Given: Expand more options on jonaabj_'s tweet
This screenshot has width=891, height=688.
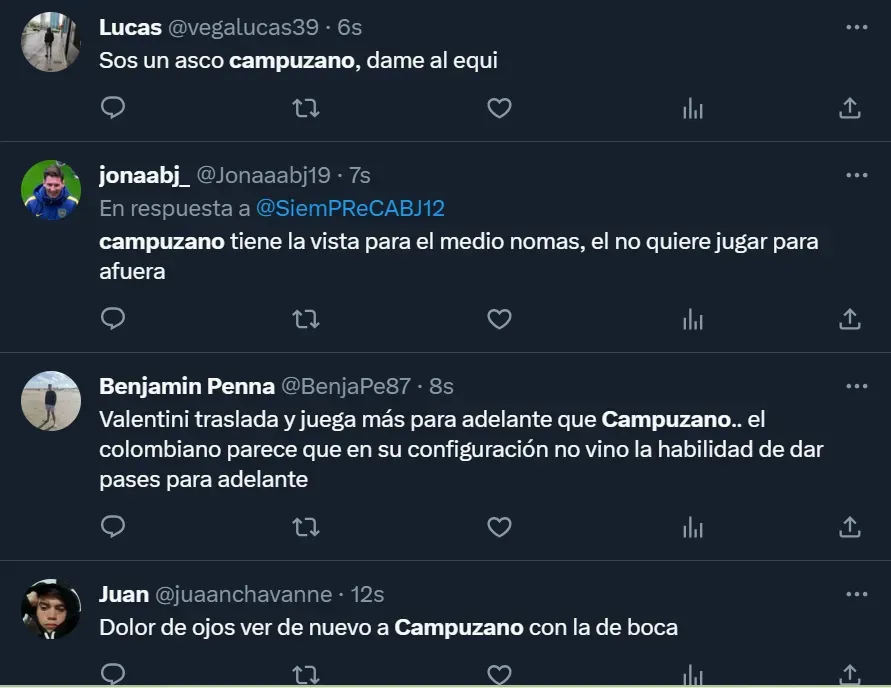Looking at the screenshot, I should point(856,175).
